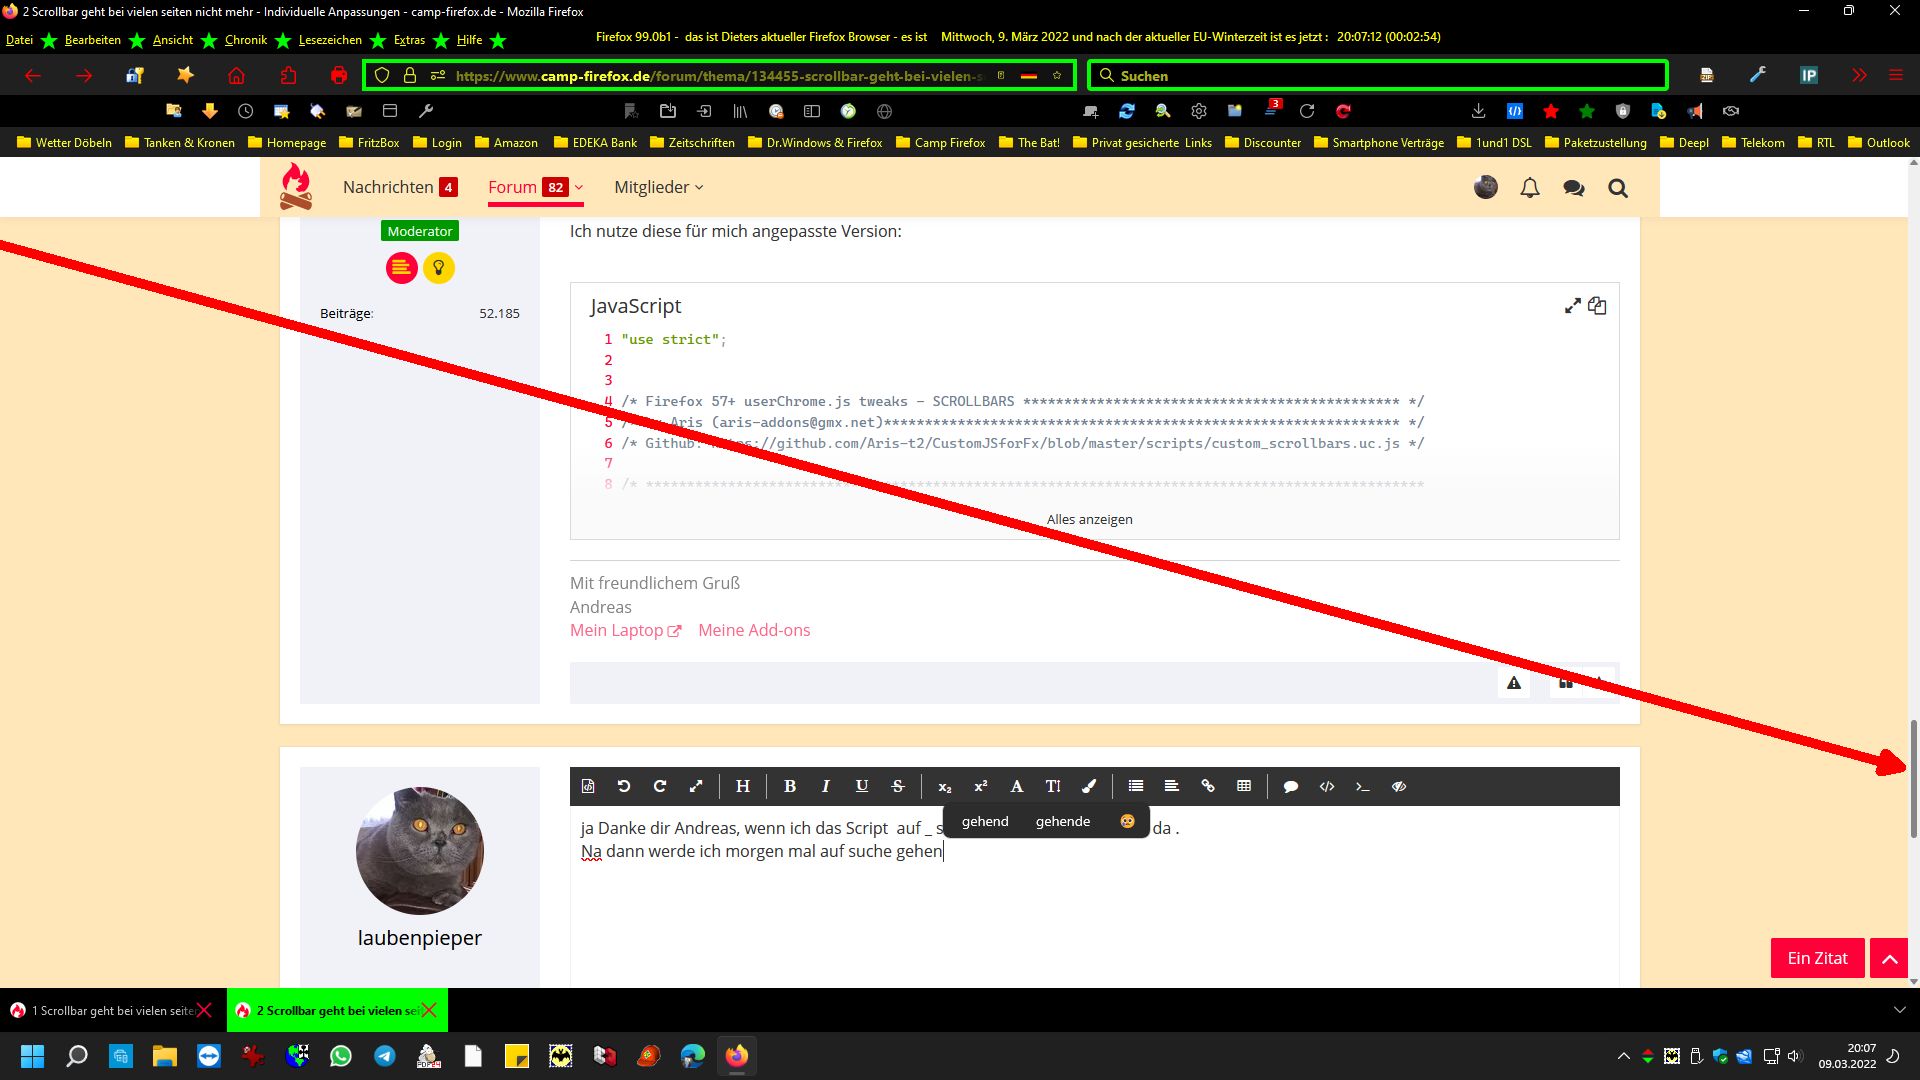Open the font color brush tool
Viewport: 1920px width, 1080px height.
tap(1089, 786)
